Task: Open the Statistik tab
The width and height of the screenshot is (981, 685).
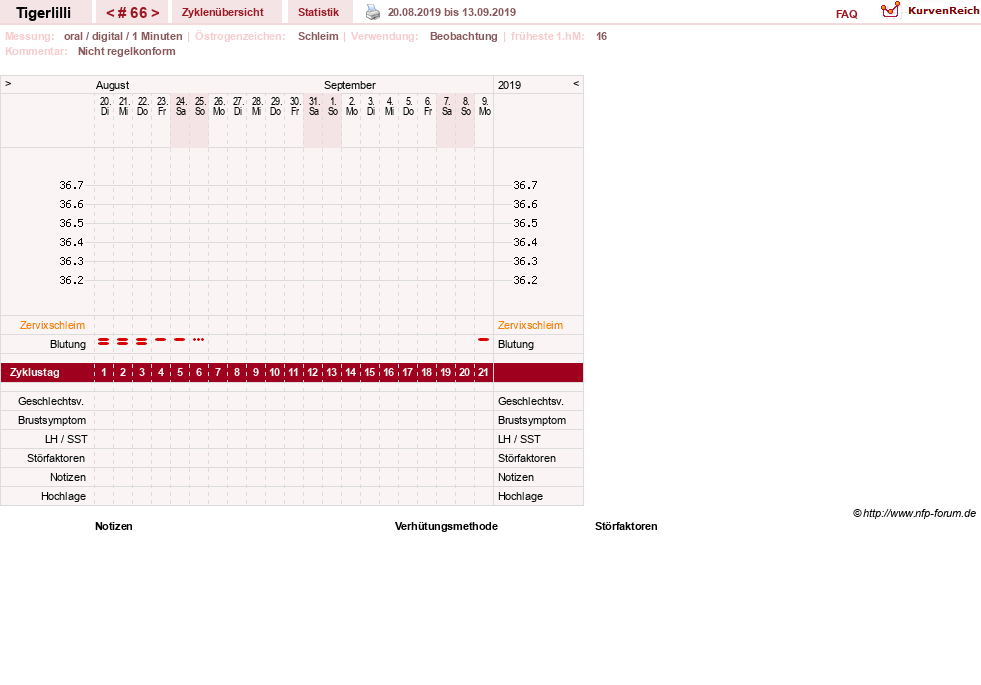Action: coord(318,12)
